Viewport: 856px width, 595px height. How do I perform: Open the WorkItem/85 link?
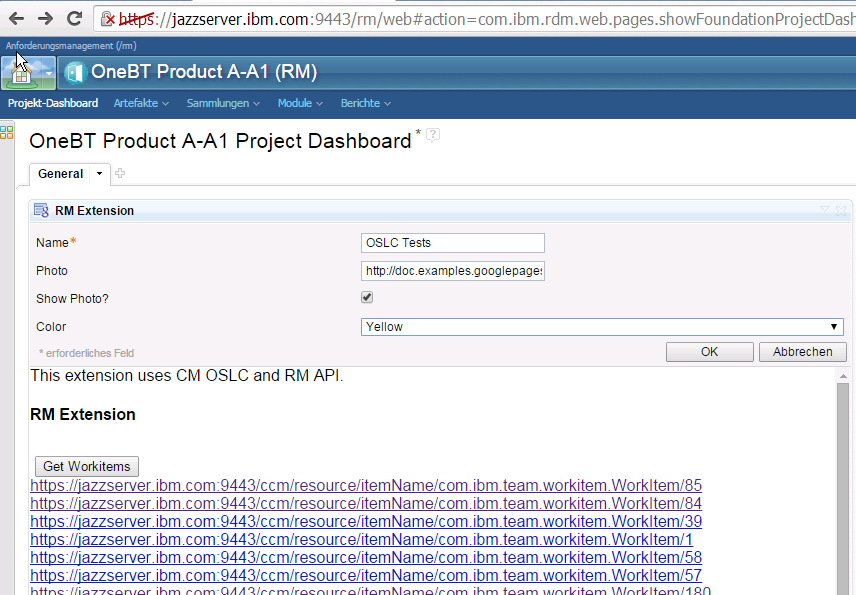(366, 485)
